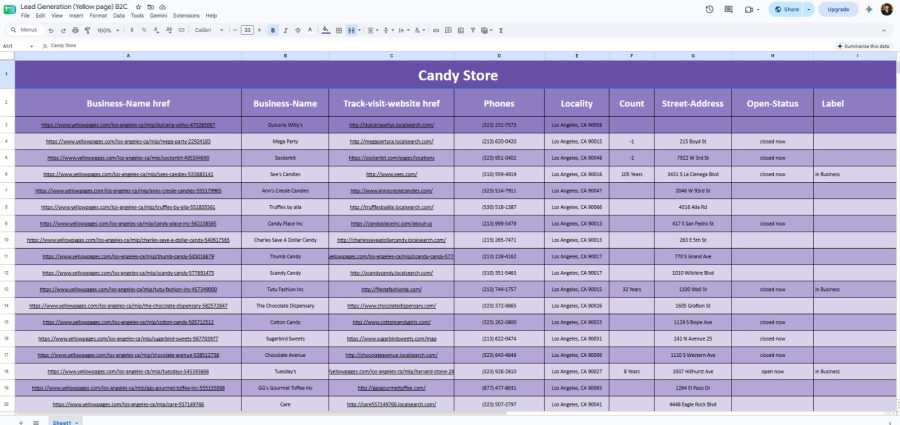Open the mega-party yellowpages link
The height and width of the screenshot is (425, 900).
128,141
